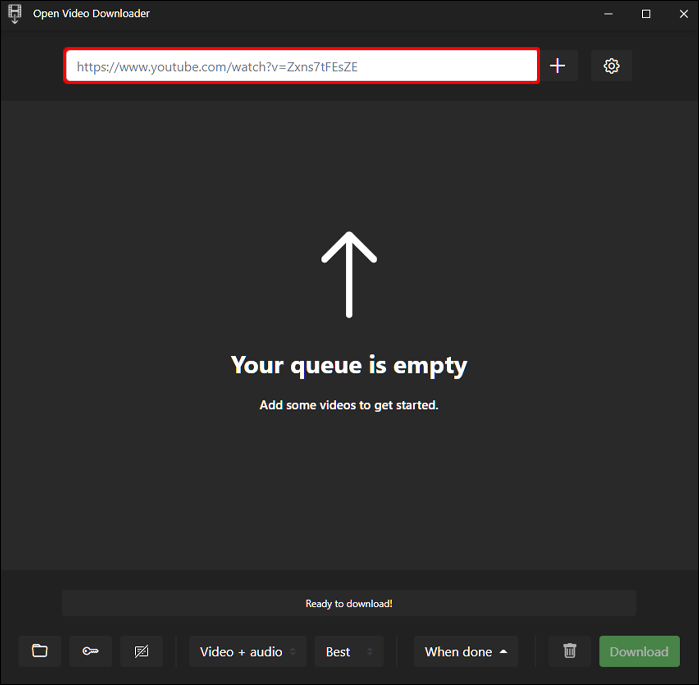
Task: Open the Best quality dropdown
Action: tap(349, 651)
